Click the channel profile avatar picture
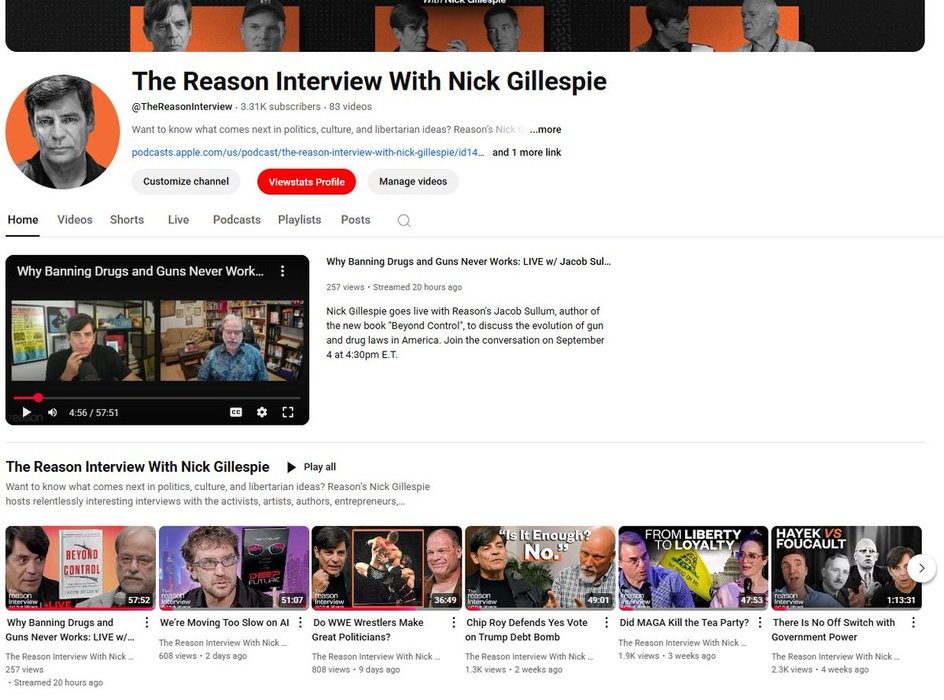 pyautogui.click(x=63, y=132)
